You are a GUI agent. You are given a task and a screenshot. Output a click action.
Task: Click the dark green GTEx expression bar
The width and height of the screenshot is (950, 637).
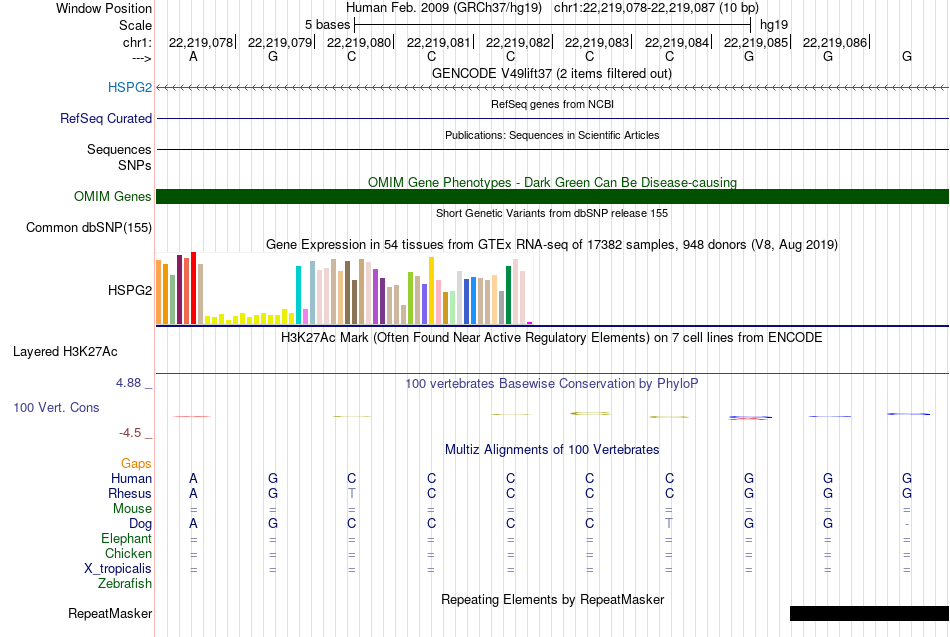click(x=508, y=295)
